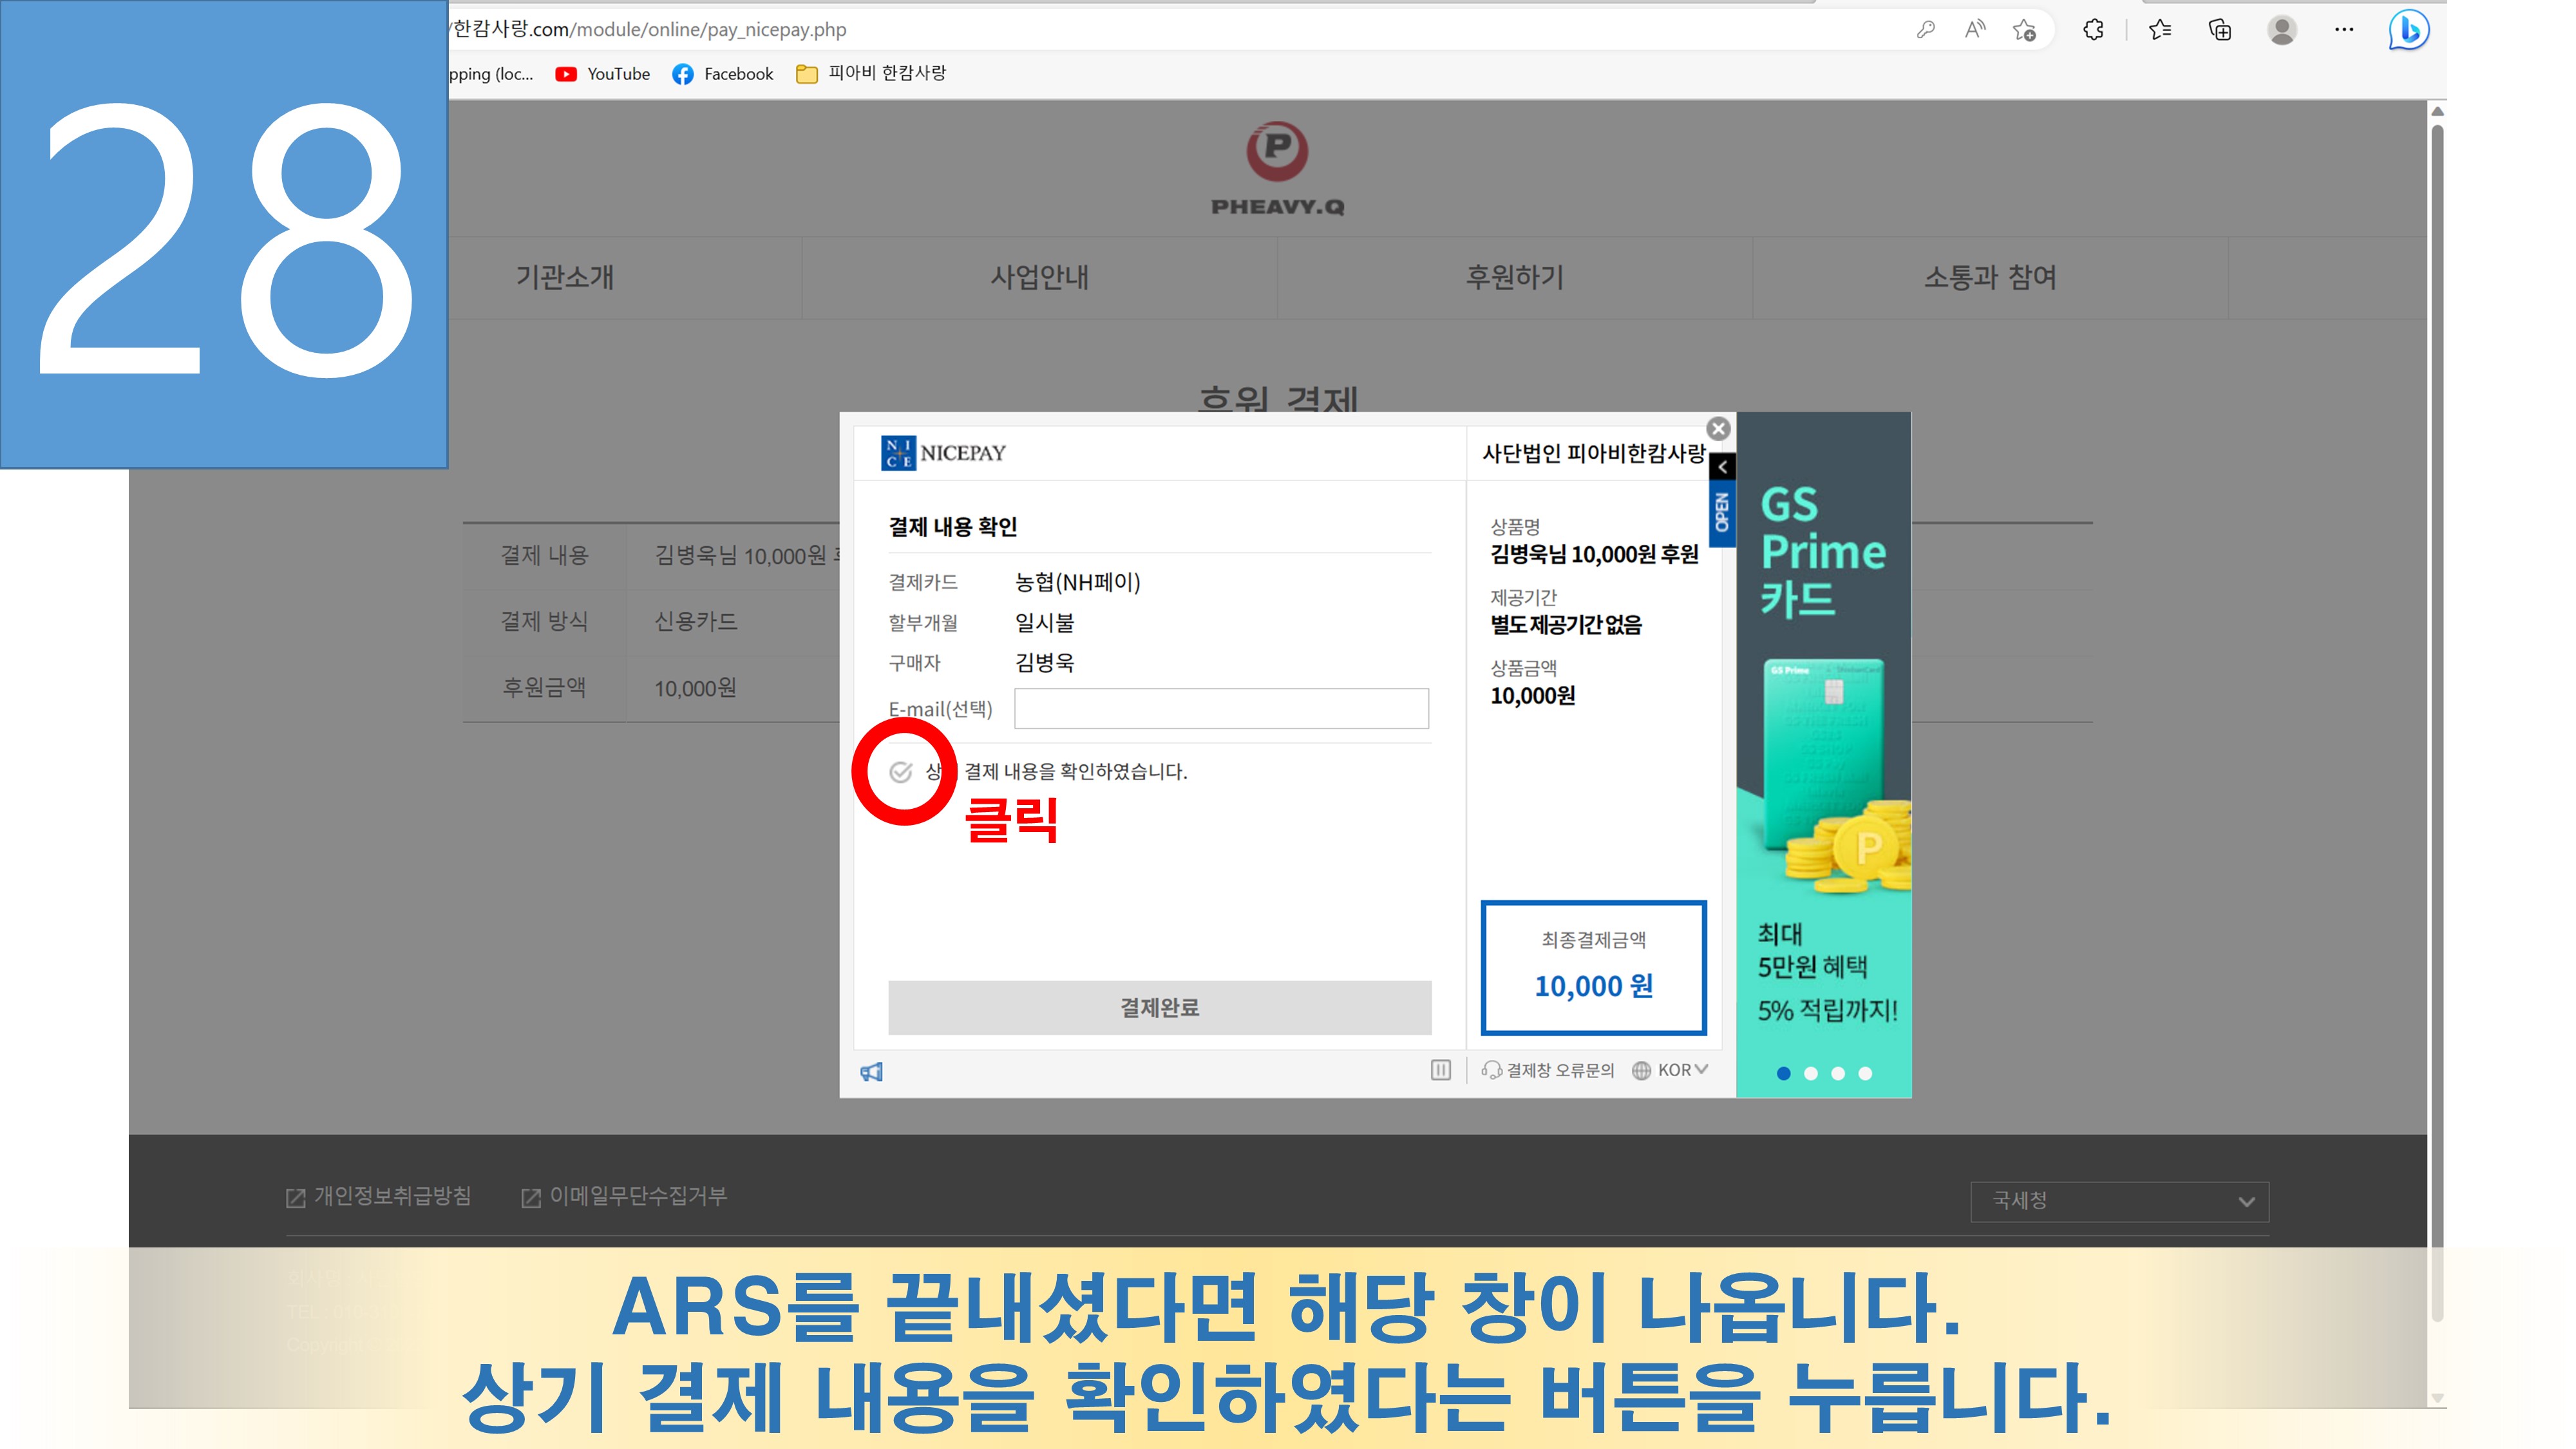Click the megaphone notice icon in NICEPAY footer

[871, 1072]
